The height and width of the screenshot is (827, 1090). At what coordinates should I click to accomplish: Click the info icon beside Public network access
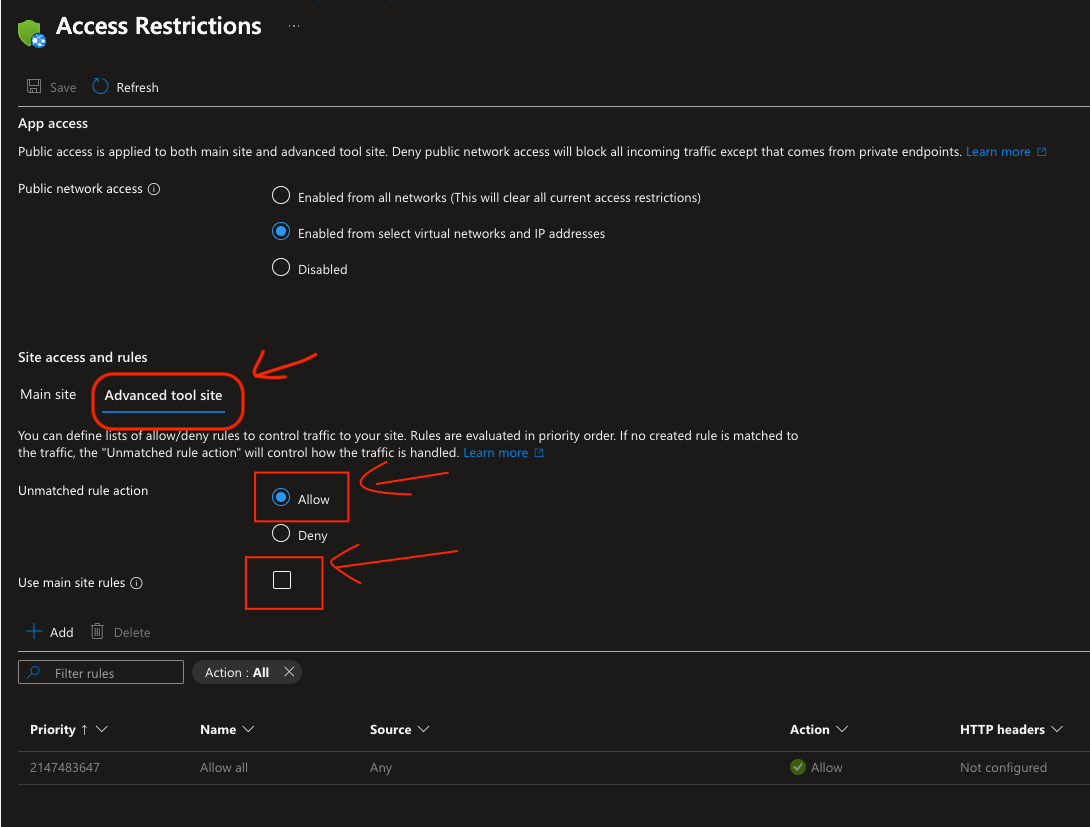(x=154, y=189)
